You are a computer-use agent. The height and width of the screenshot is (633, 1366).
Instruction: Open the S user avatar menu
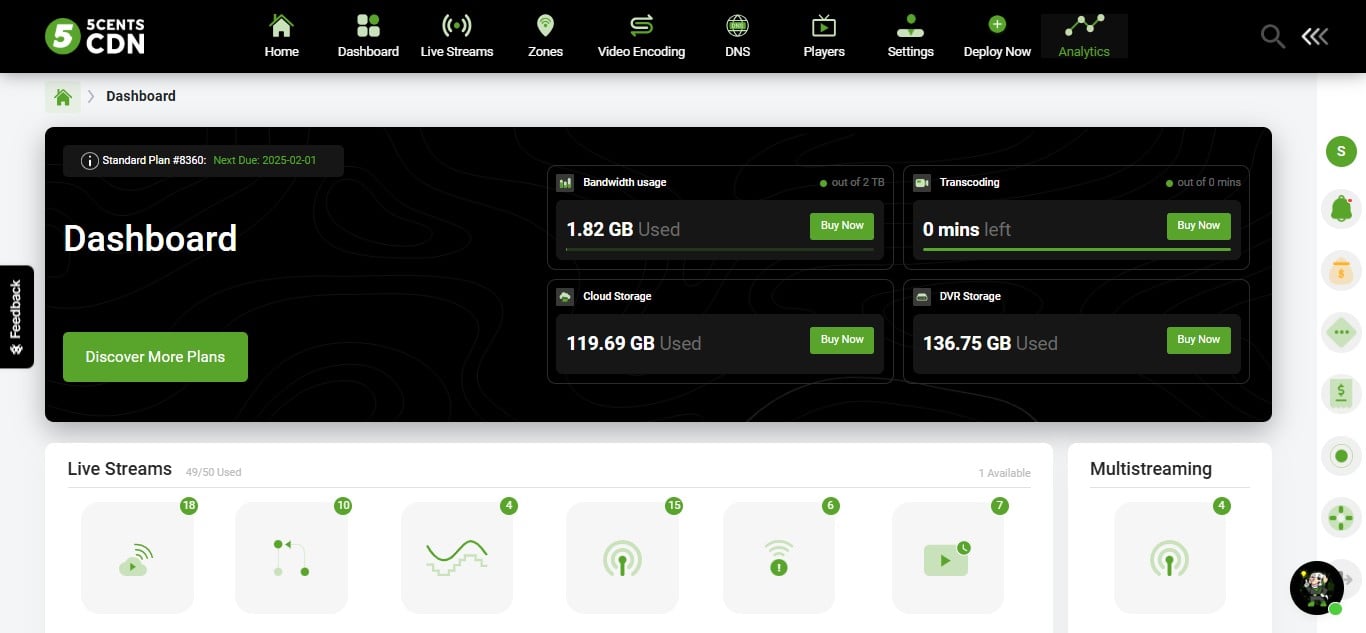point(1341,152)
